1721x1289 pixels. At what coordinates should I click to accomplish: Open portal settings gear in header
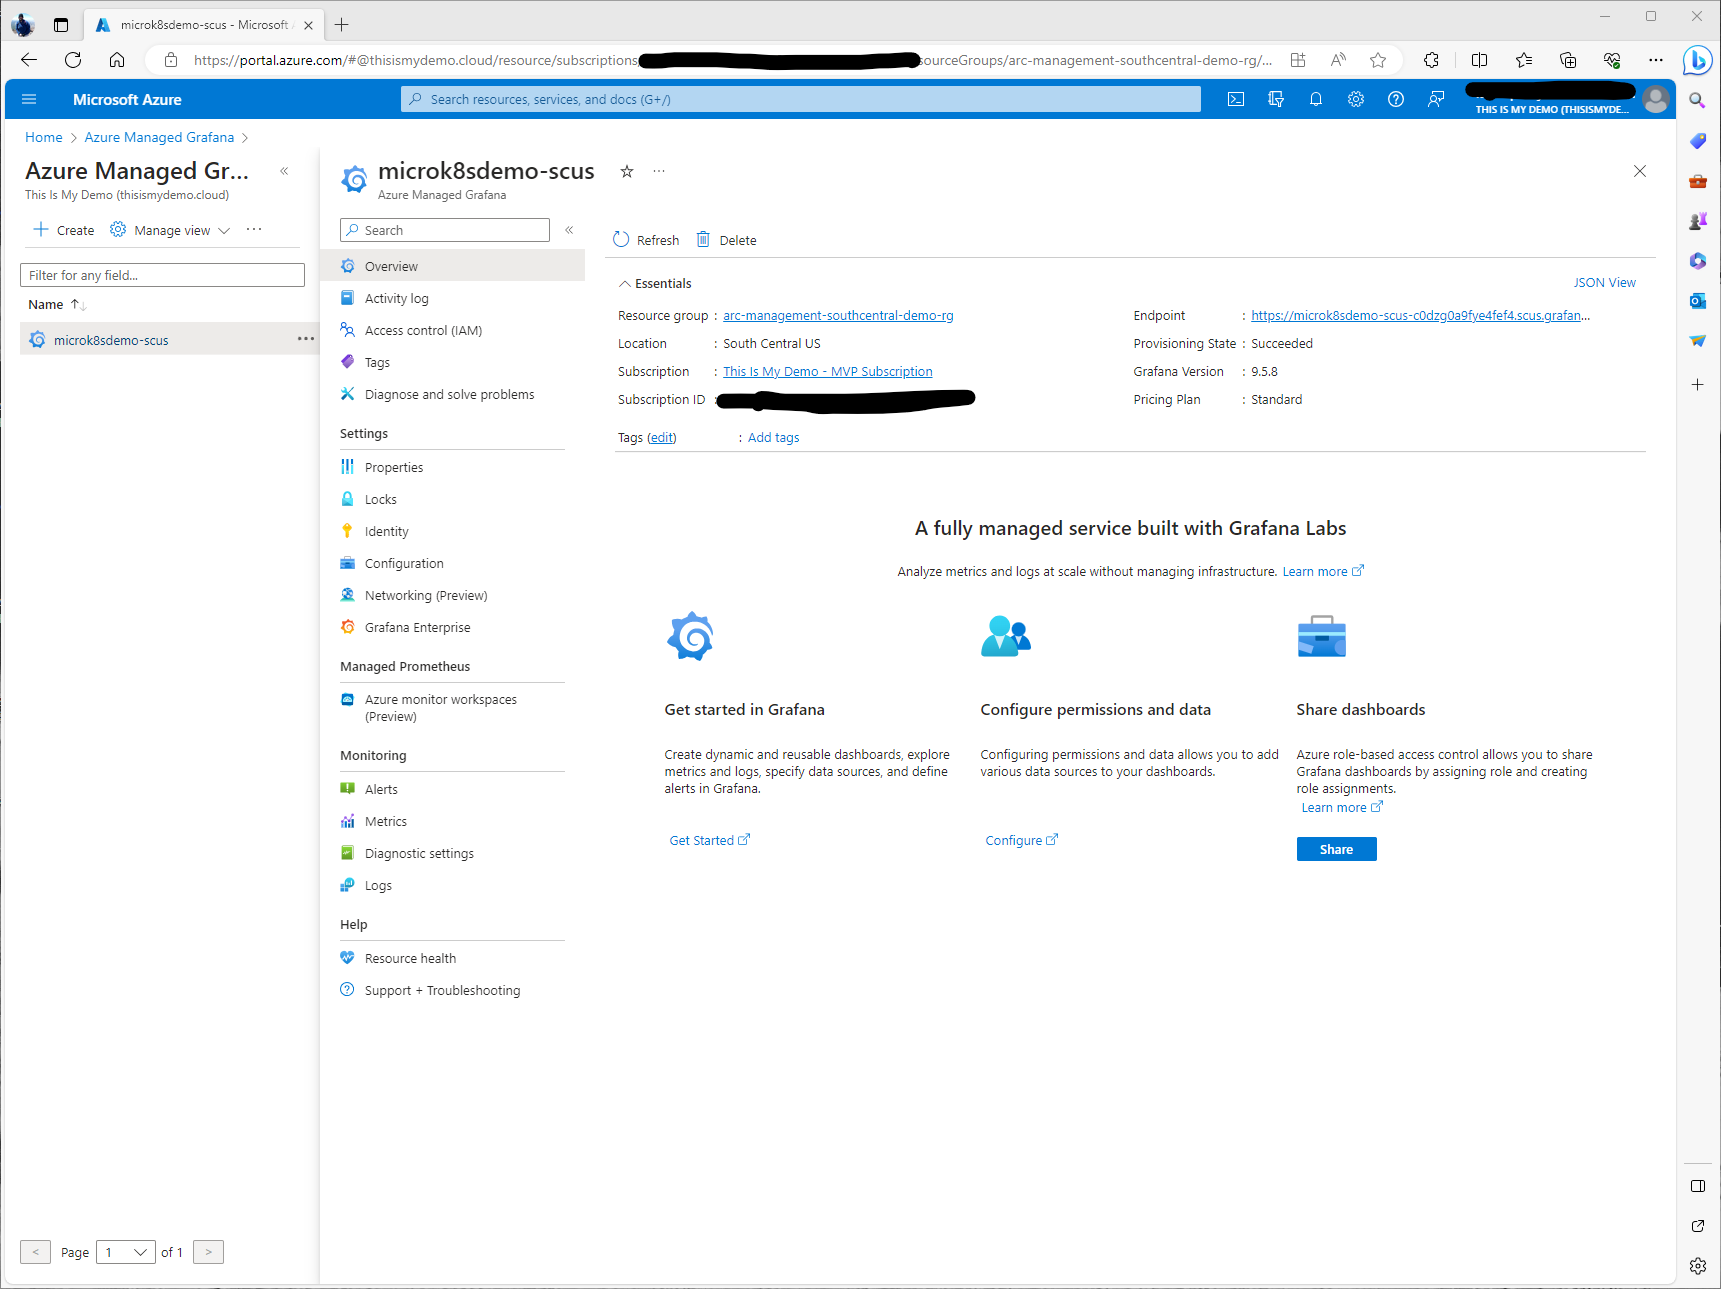pos(1356,99)
